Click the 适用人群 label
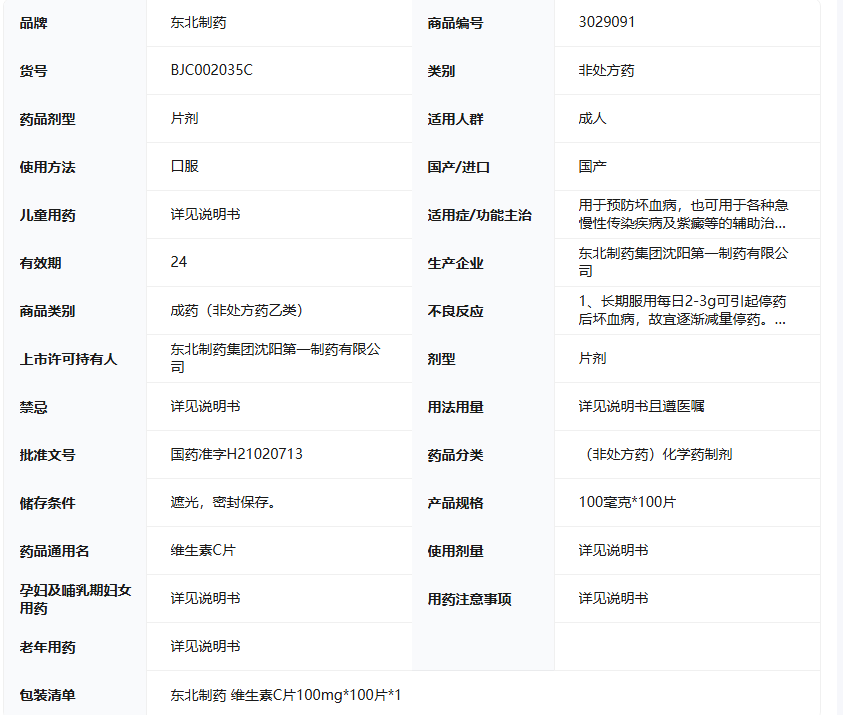This screenshot has height=715, width=843. click(455, 119)
